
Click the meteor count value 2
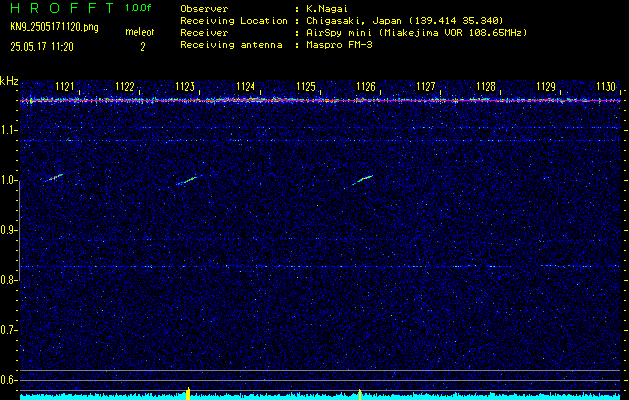click(142, 47)
